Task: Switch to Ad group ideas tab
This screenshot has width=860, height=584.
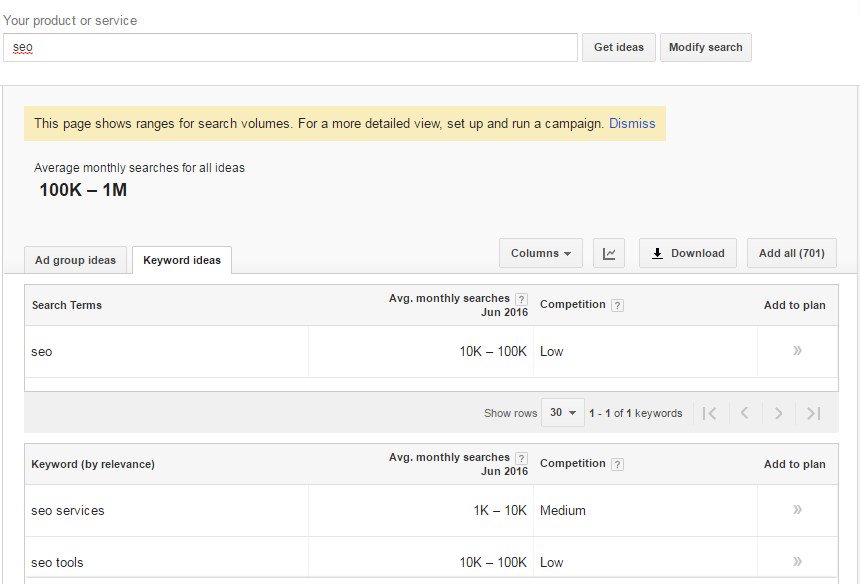Action: point(75,260)
